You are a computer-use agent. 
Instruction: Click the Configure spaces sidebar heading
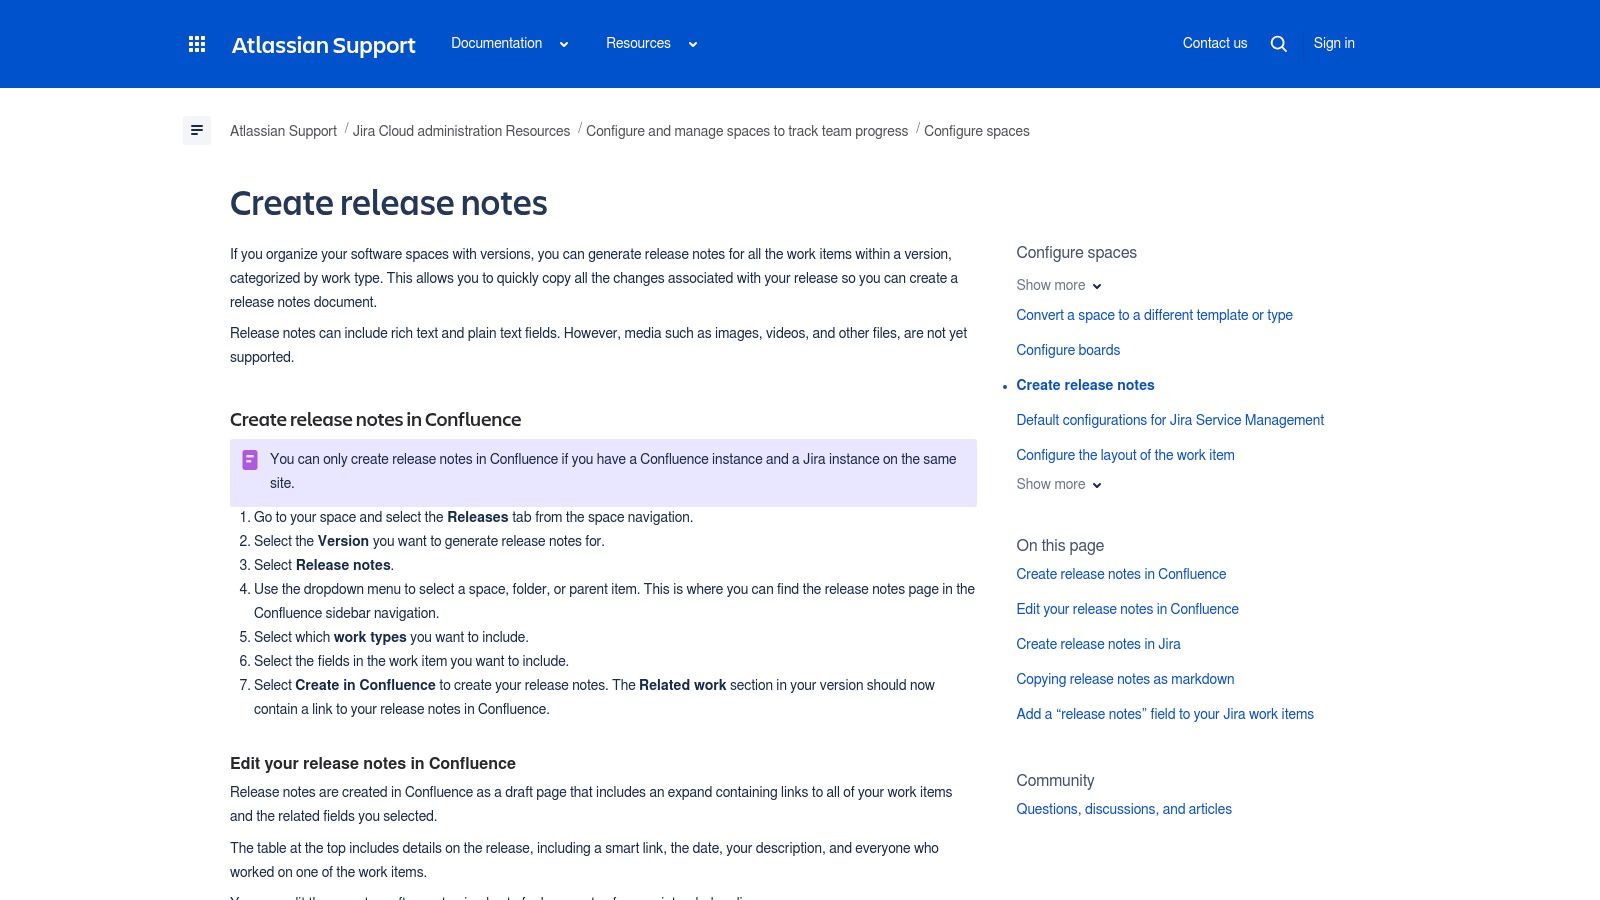[1076, 253]
